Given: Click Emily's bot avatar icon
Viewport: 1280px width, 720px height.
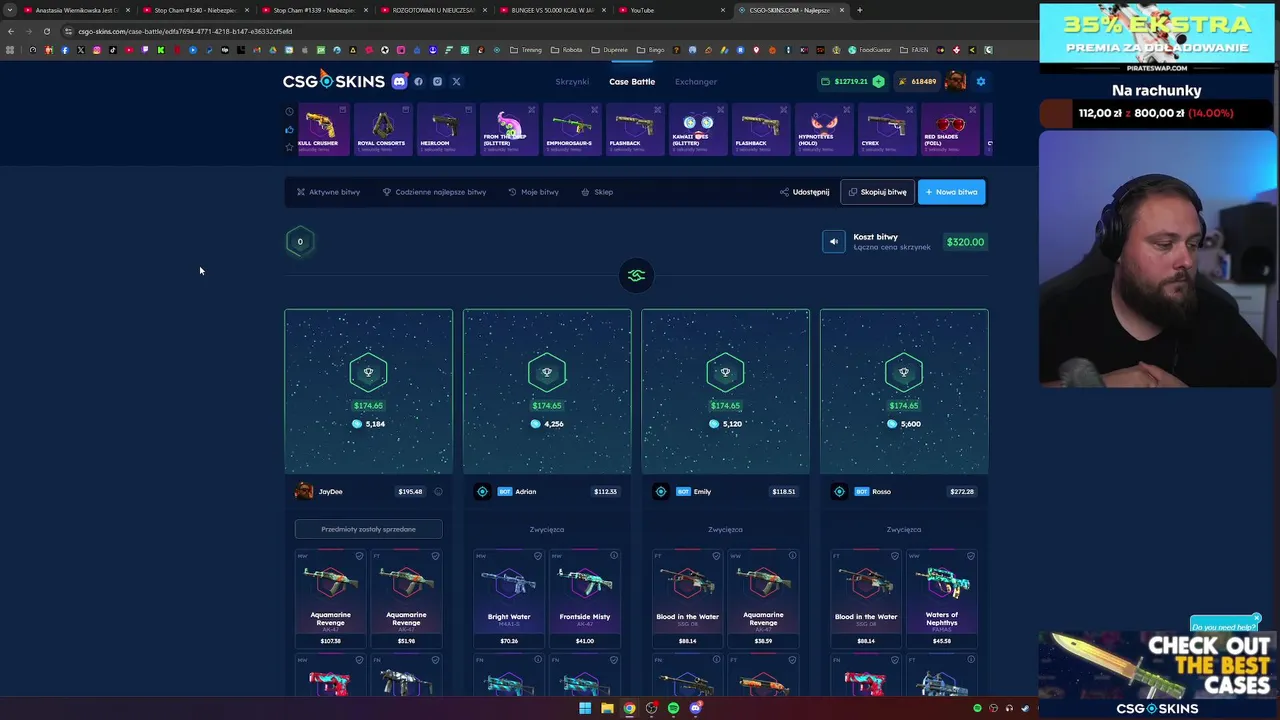Looking at the screenshot, I should tap(661, 491).
